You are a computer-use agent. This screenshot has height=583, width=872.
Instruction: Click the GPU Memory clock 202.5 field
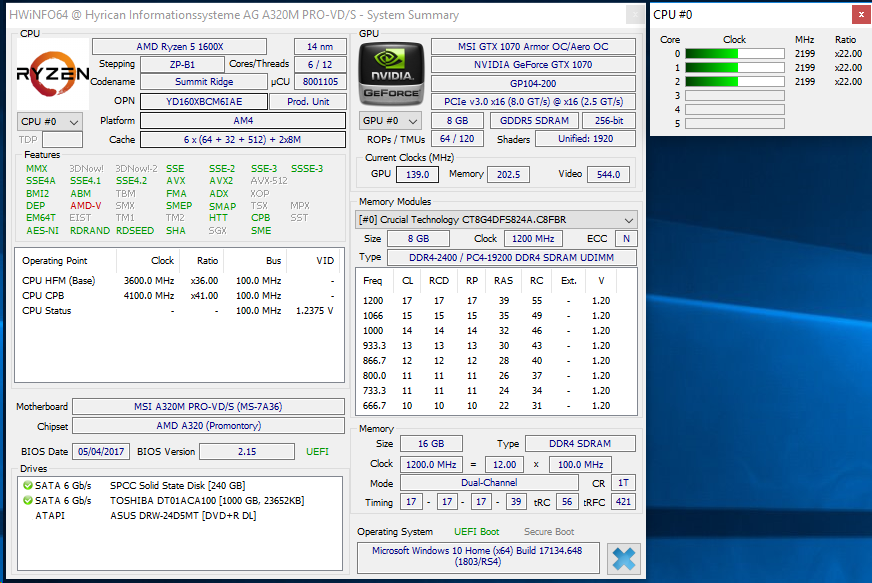point(508,175)
